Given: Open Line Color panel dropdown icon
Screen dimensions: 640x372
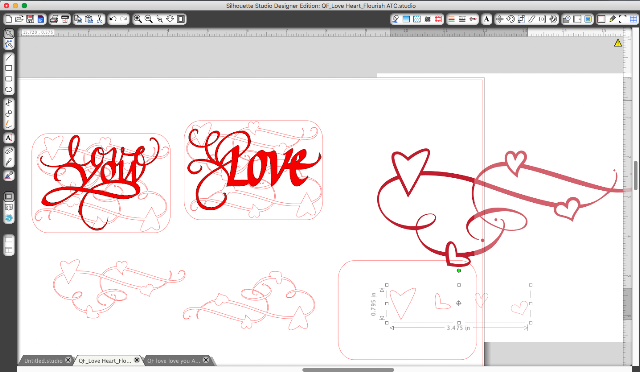Looking at the screenshot, I should [451, 19].
